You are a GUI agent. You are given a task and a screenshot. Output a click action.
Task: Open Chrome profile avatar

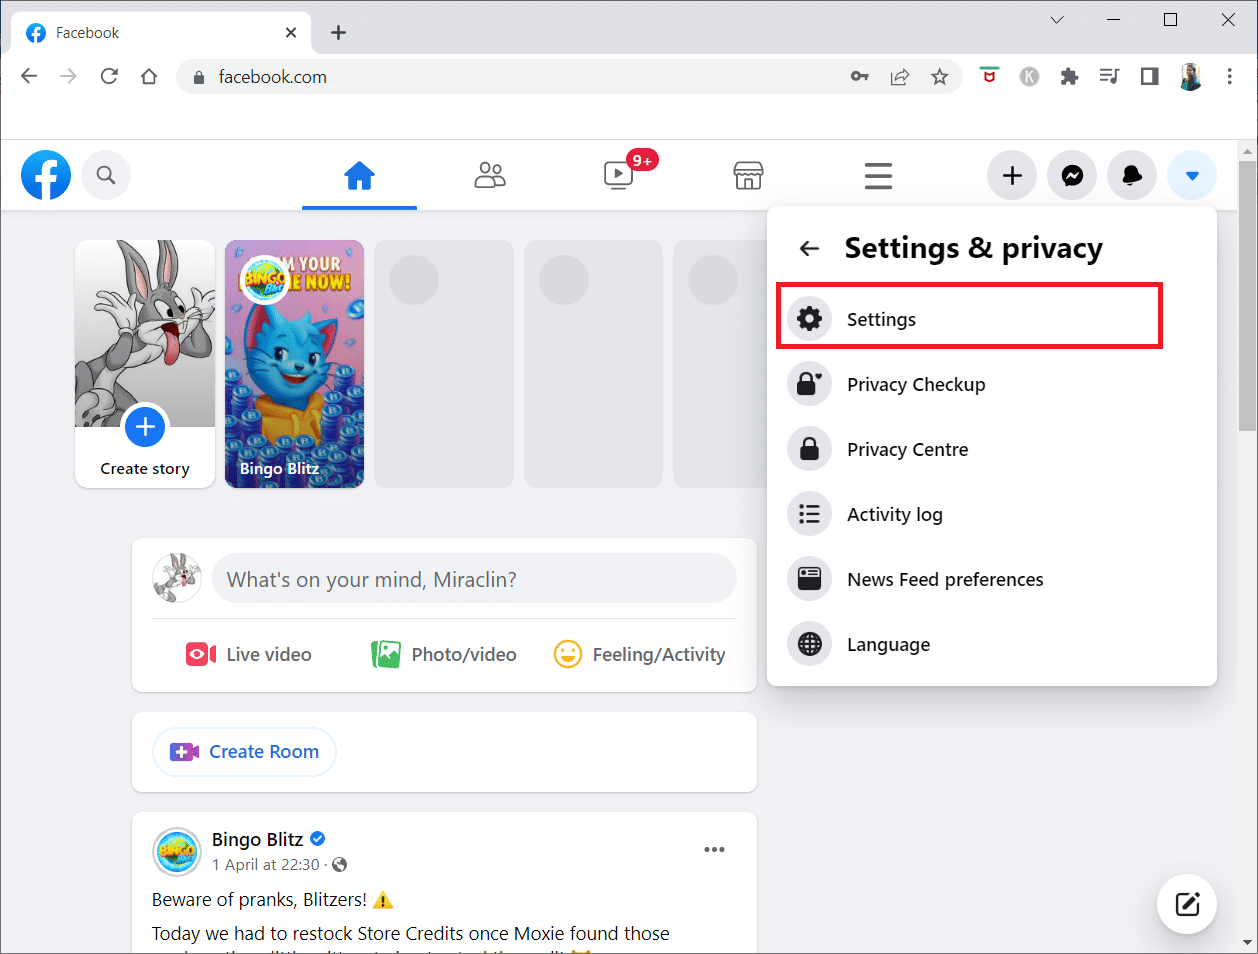point(1190,77)
